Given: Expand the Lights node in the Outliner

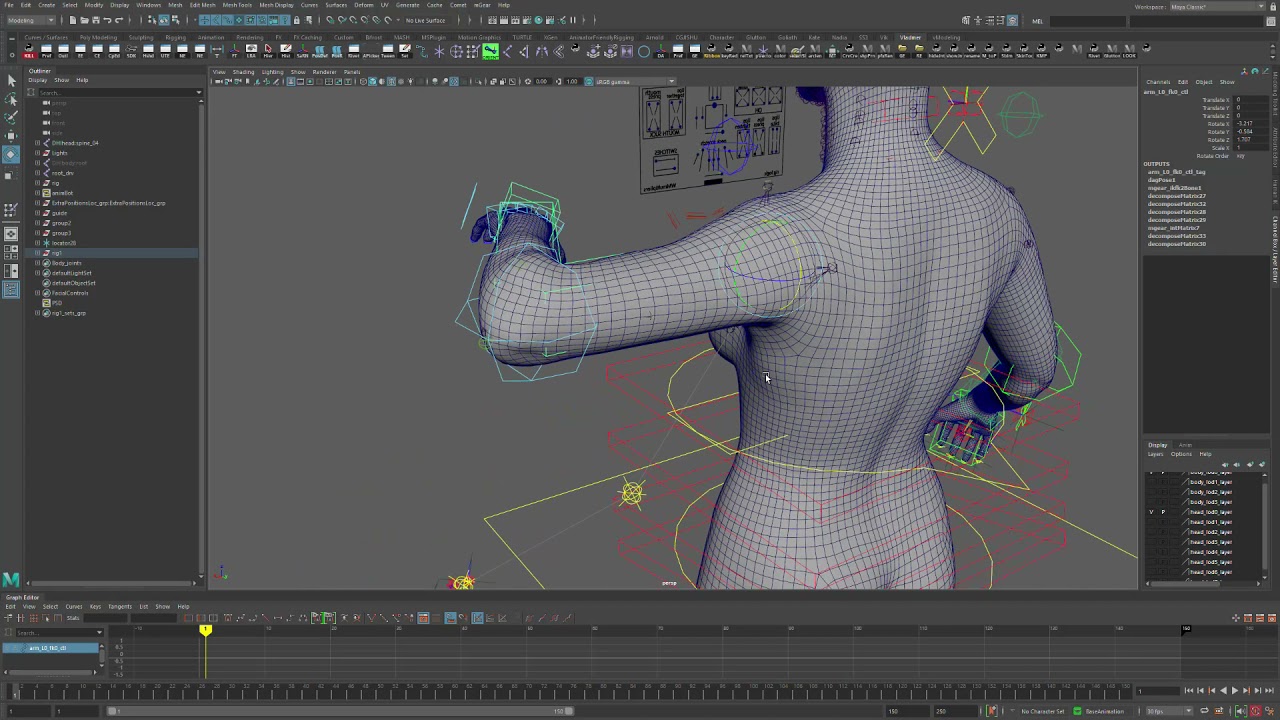Looking at the screenshot, I should [x=37, y=153].
